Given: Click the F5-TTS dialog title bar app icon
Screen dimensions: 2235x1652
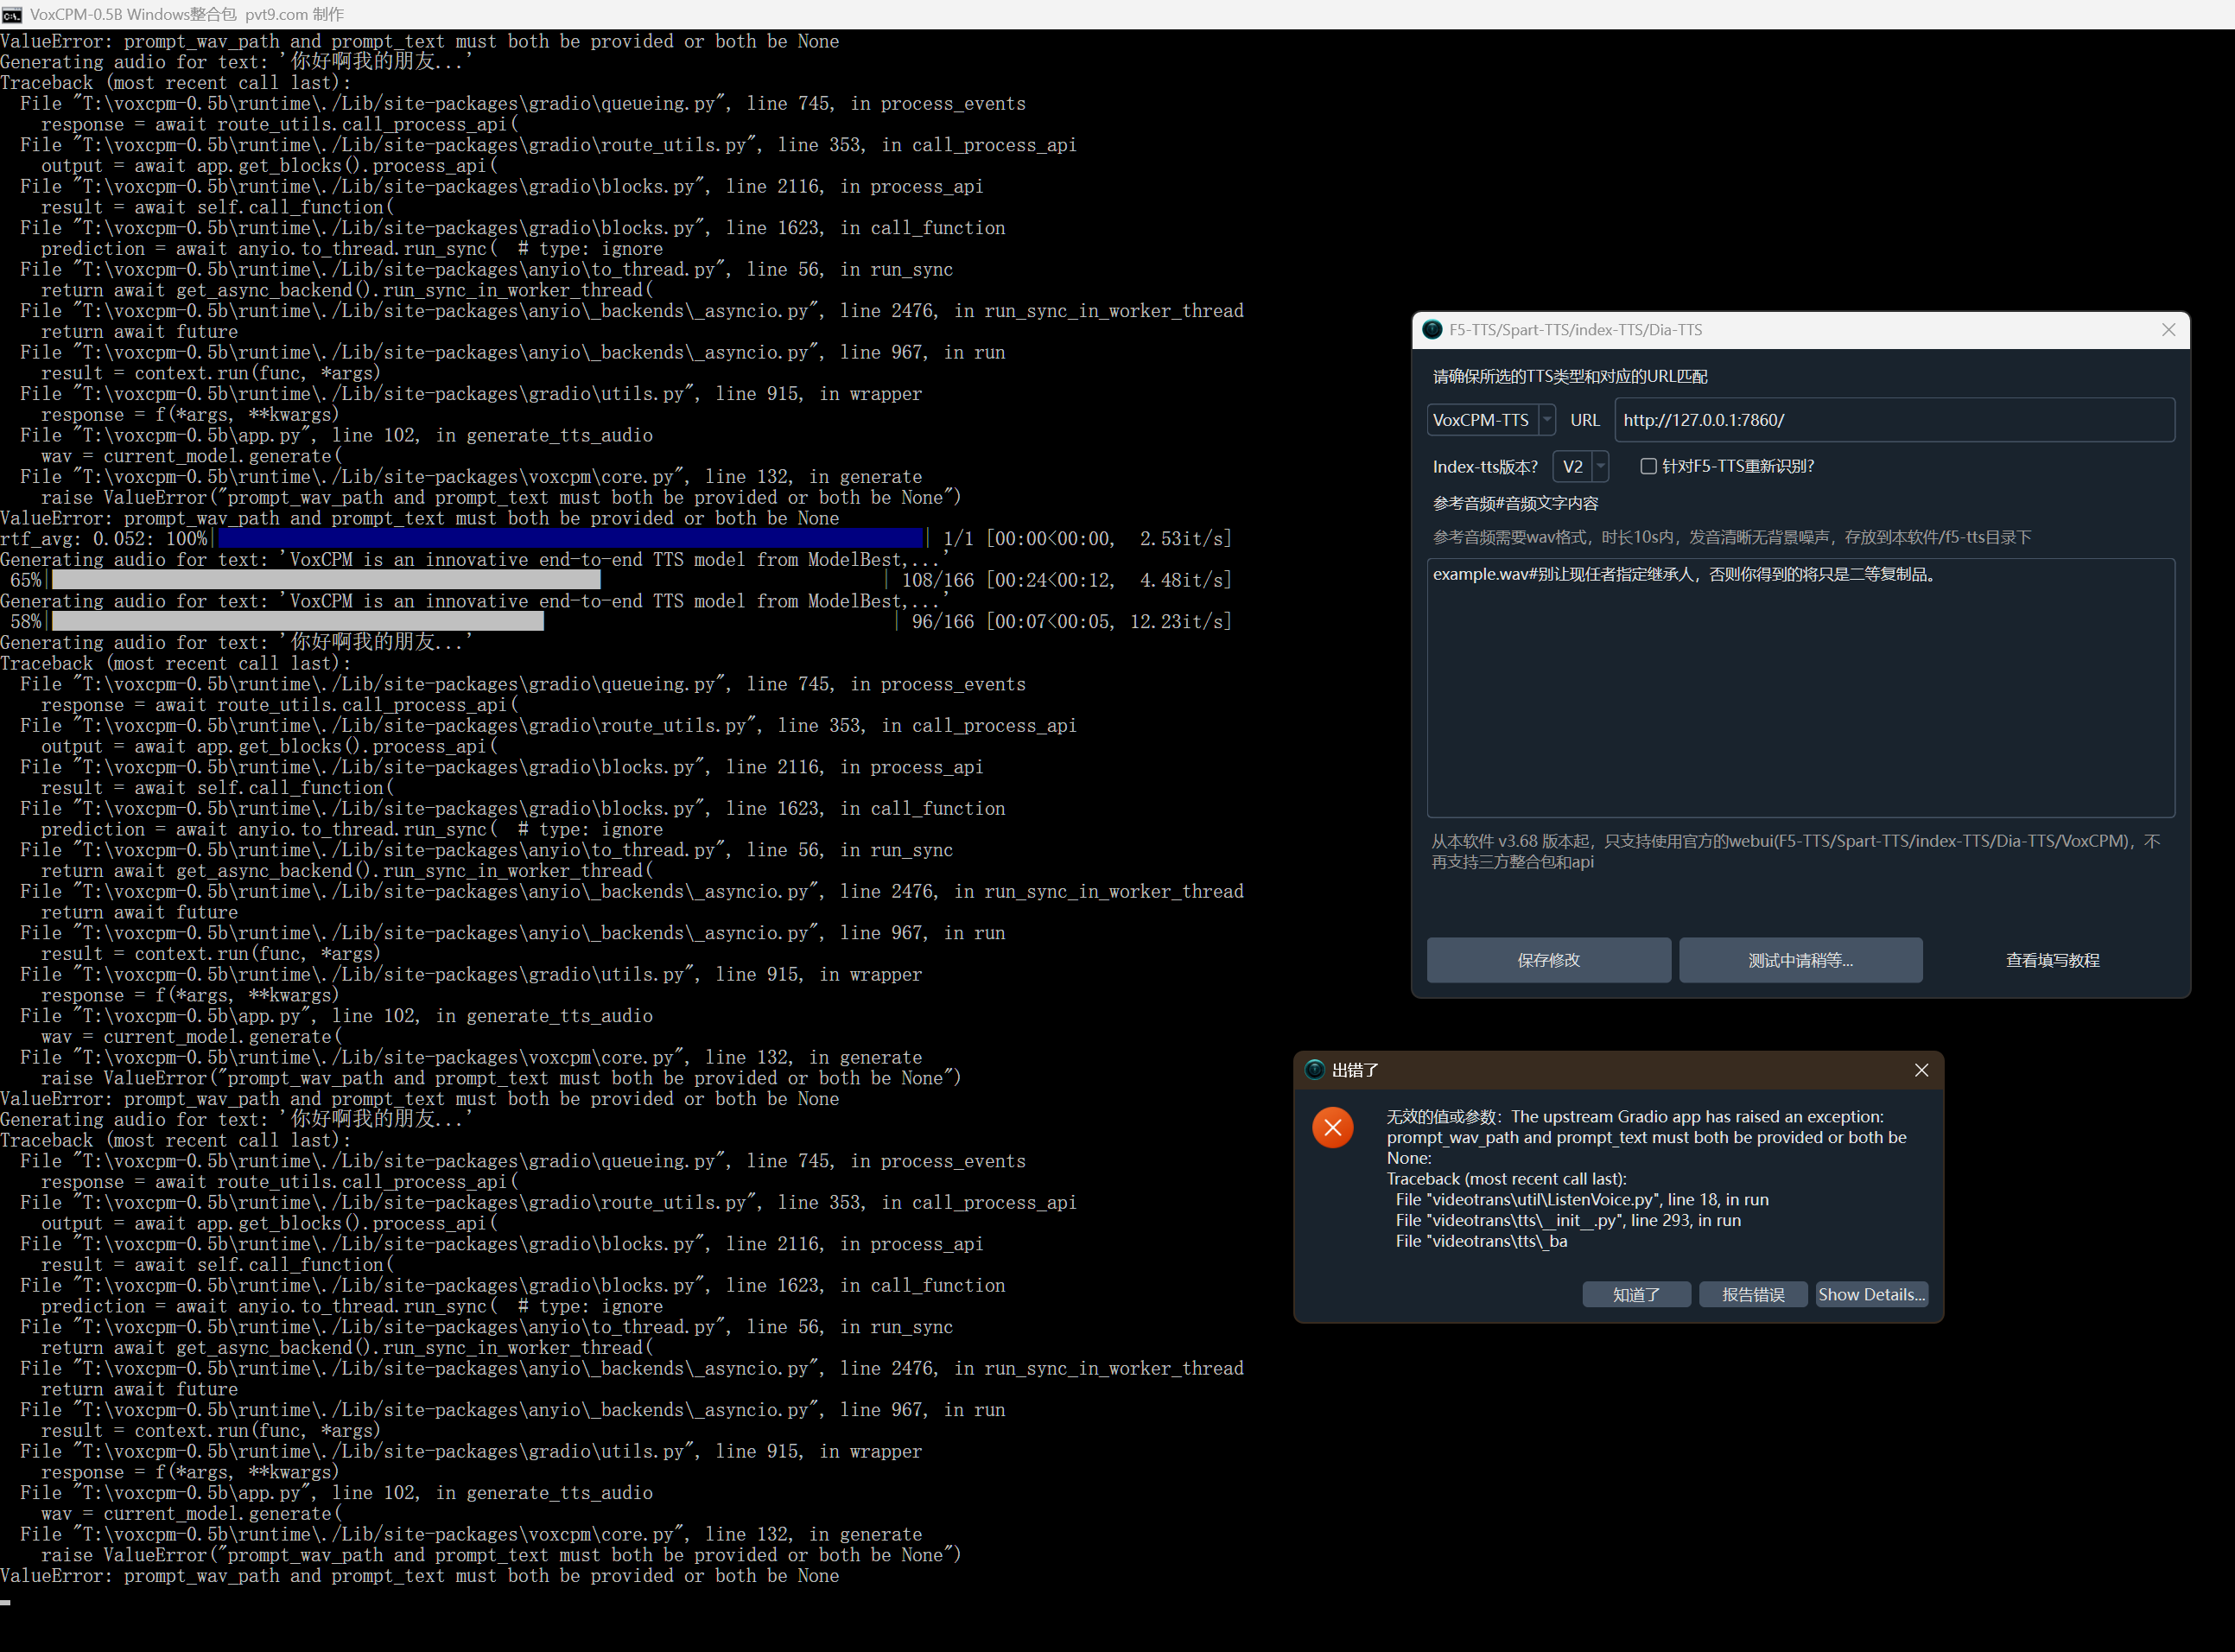Looking at the screenshot, I should (1432, 330).
